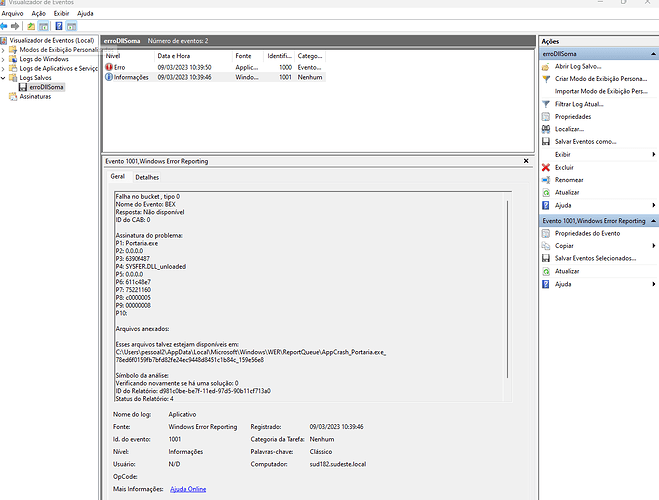Viewport: 659px width, 500px height.
Task: Click the Localizar binoculars icon
Action: [x=546, y=129]
